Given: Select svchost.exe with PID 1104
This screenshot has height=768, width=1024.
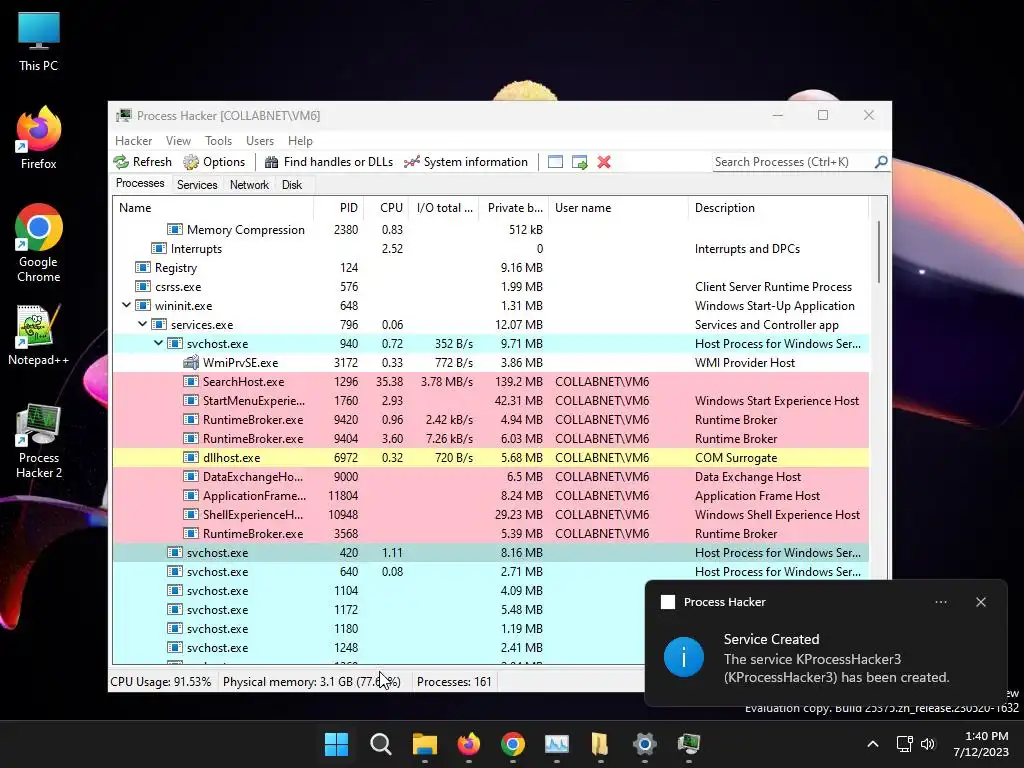Looking at the screenshot, I should point(379,590).
